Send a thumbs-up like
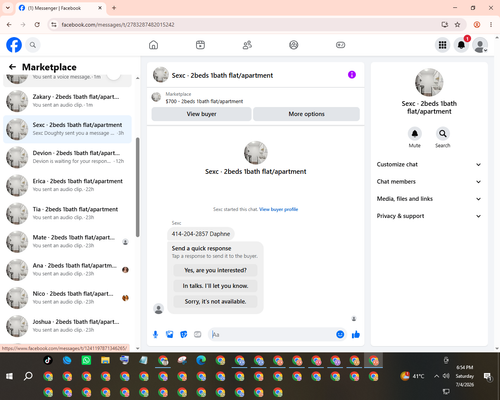The width and height of the screenshot is (500, 400). pyautogui.click(x=356, y=334)
